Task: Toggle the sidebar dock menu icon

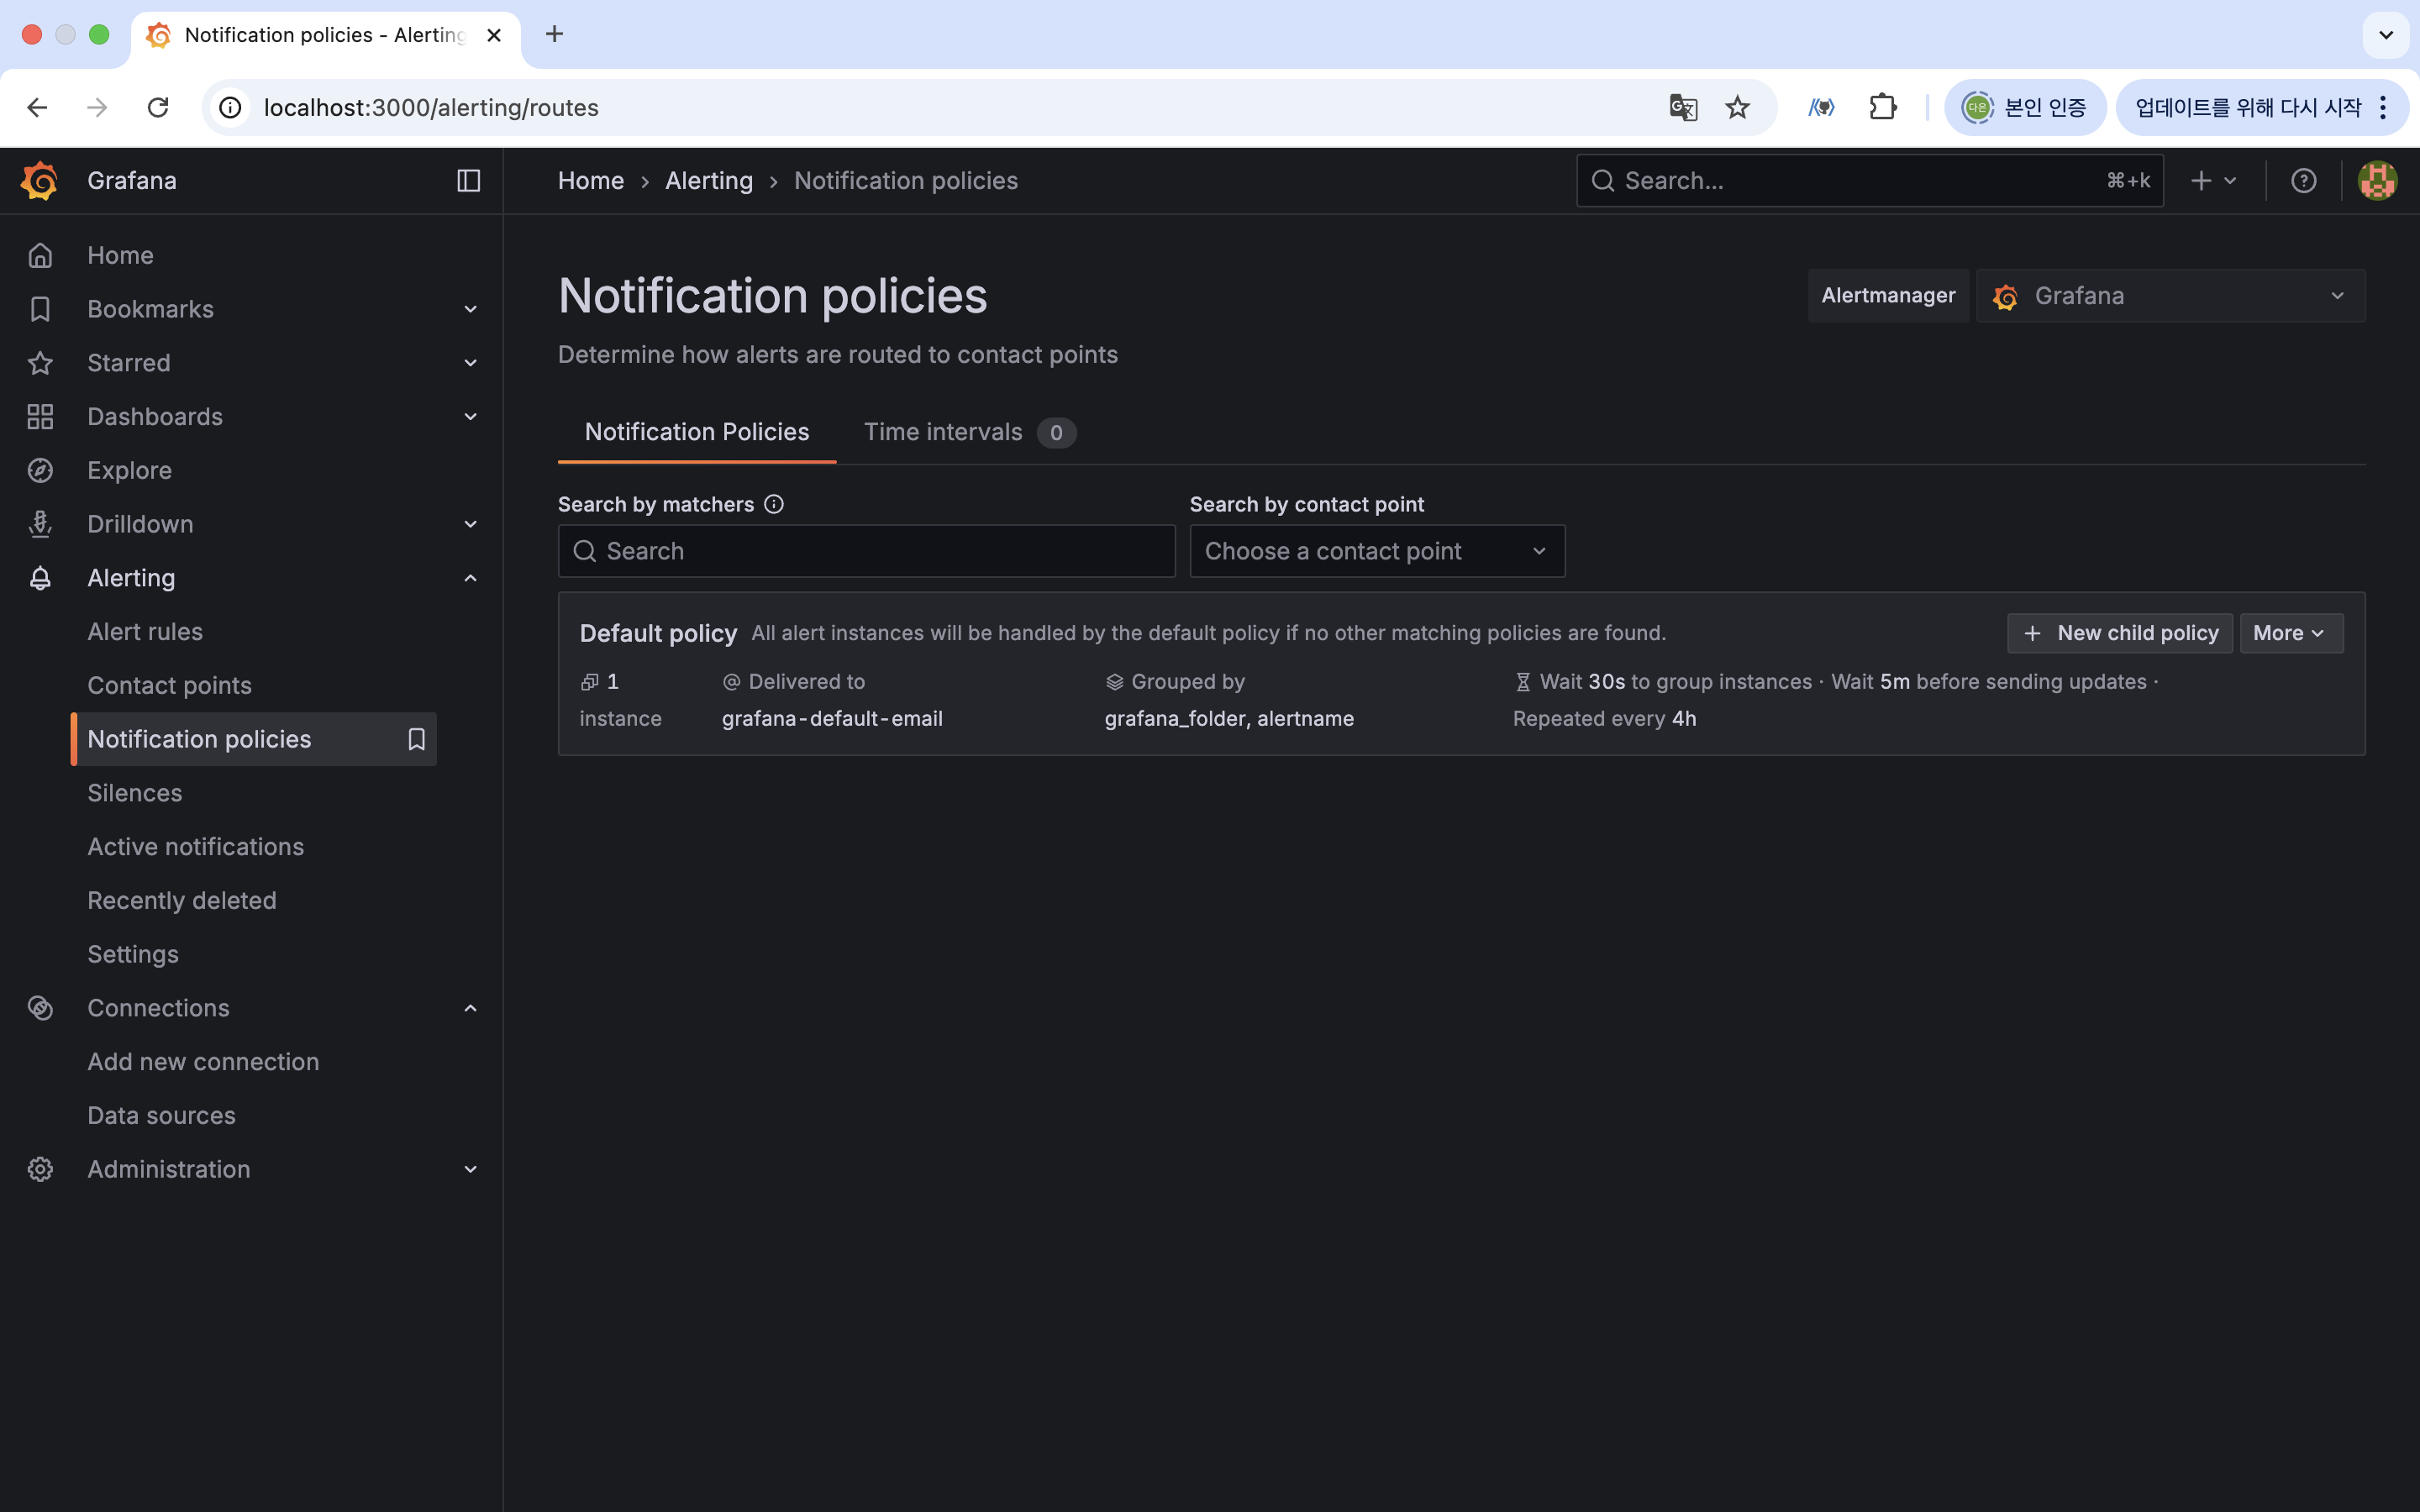Action: [x=468, y=181]
